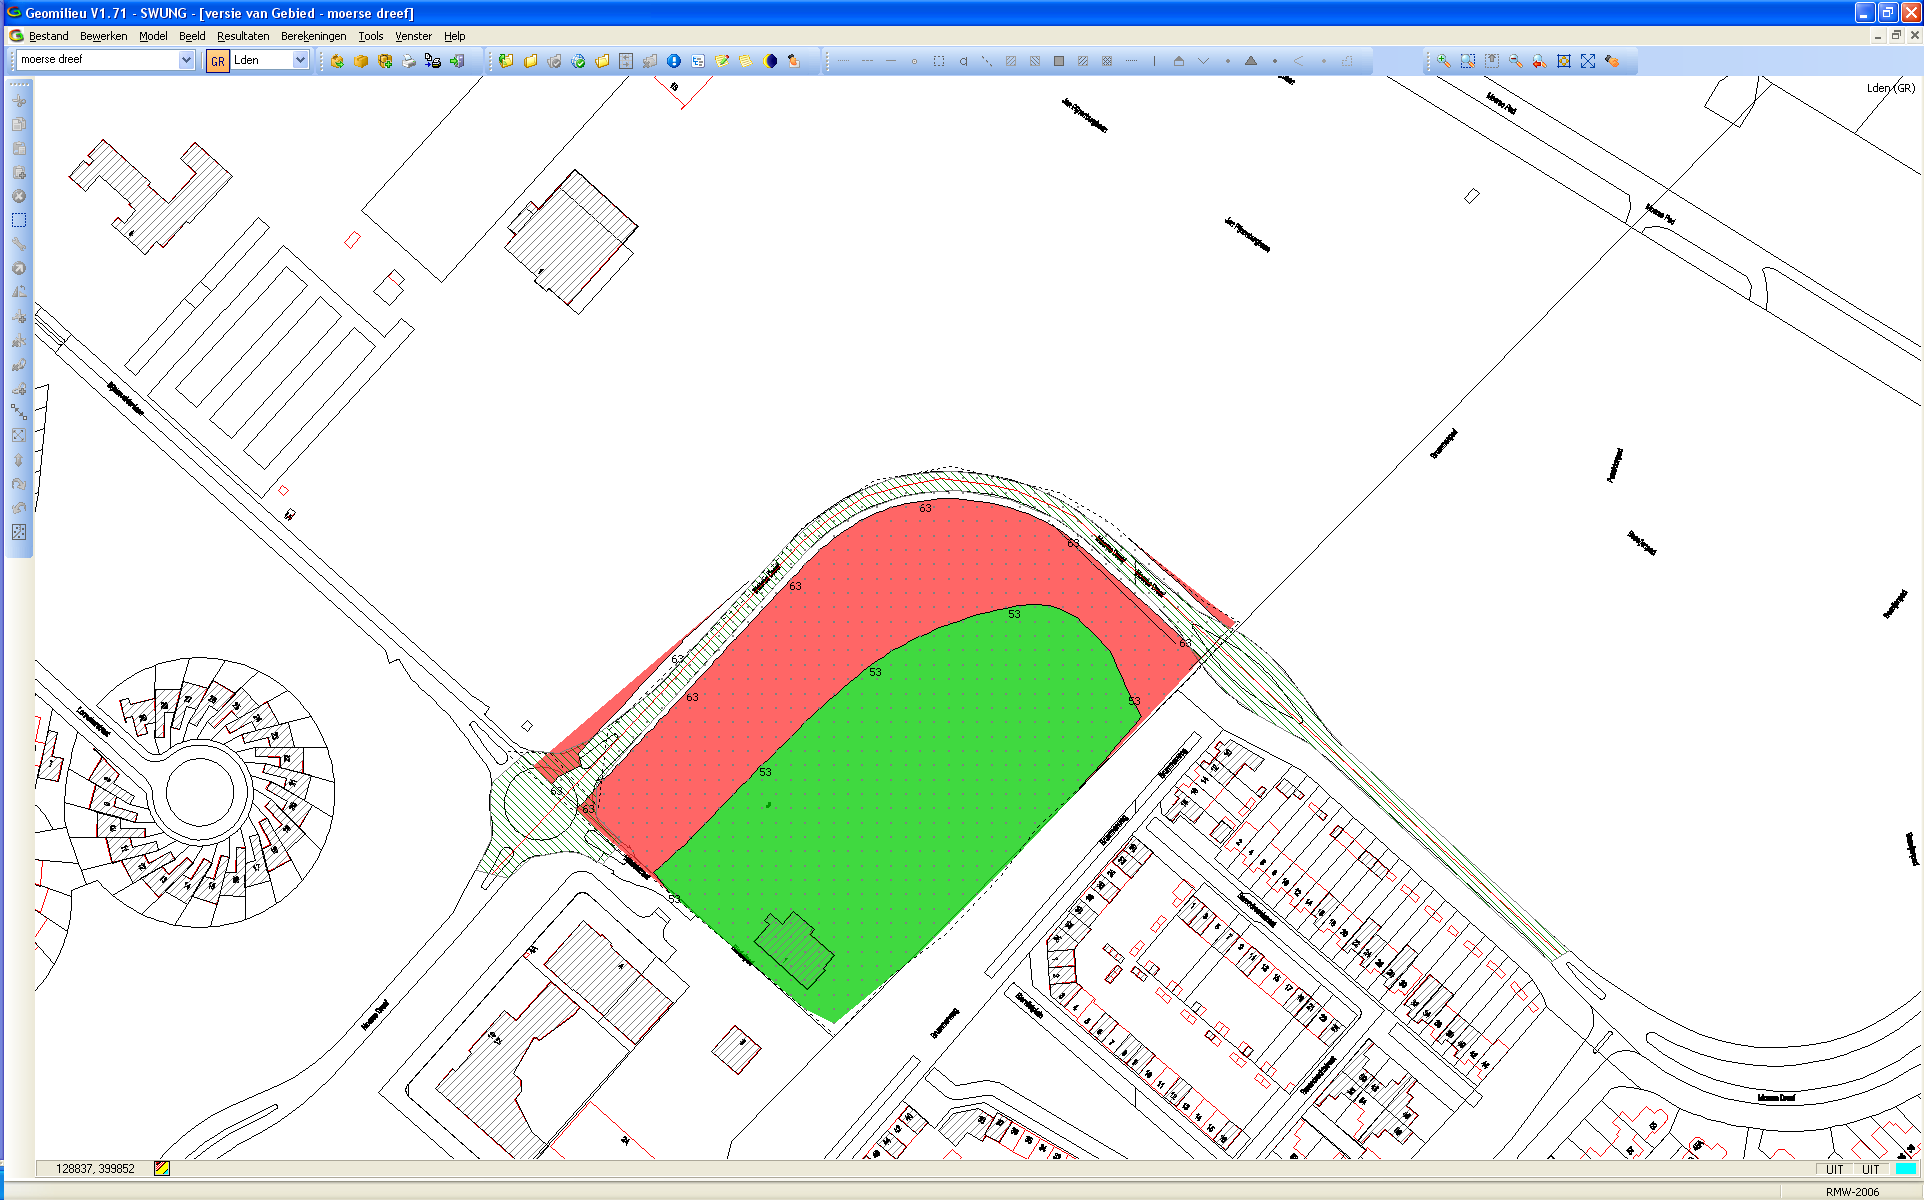
Task: Select the zoom to rectangle tool
Action: [x=1467, y=61]
